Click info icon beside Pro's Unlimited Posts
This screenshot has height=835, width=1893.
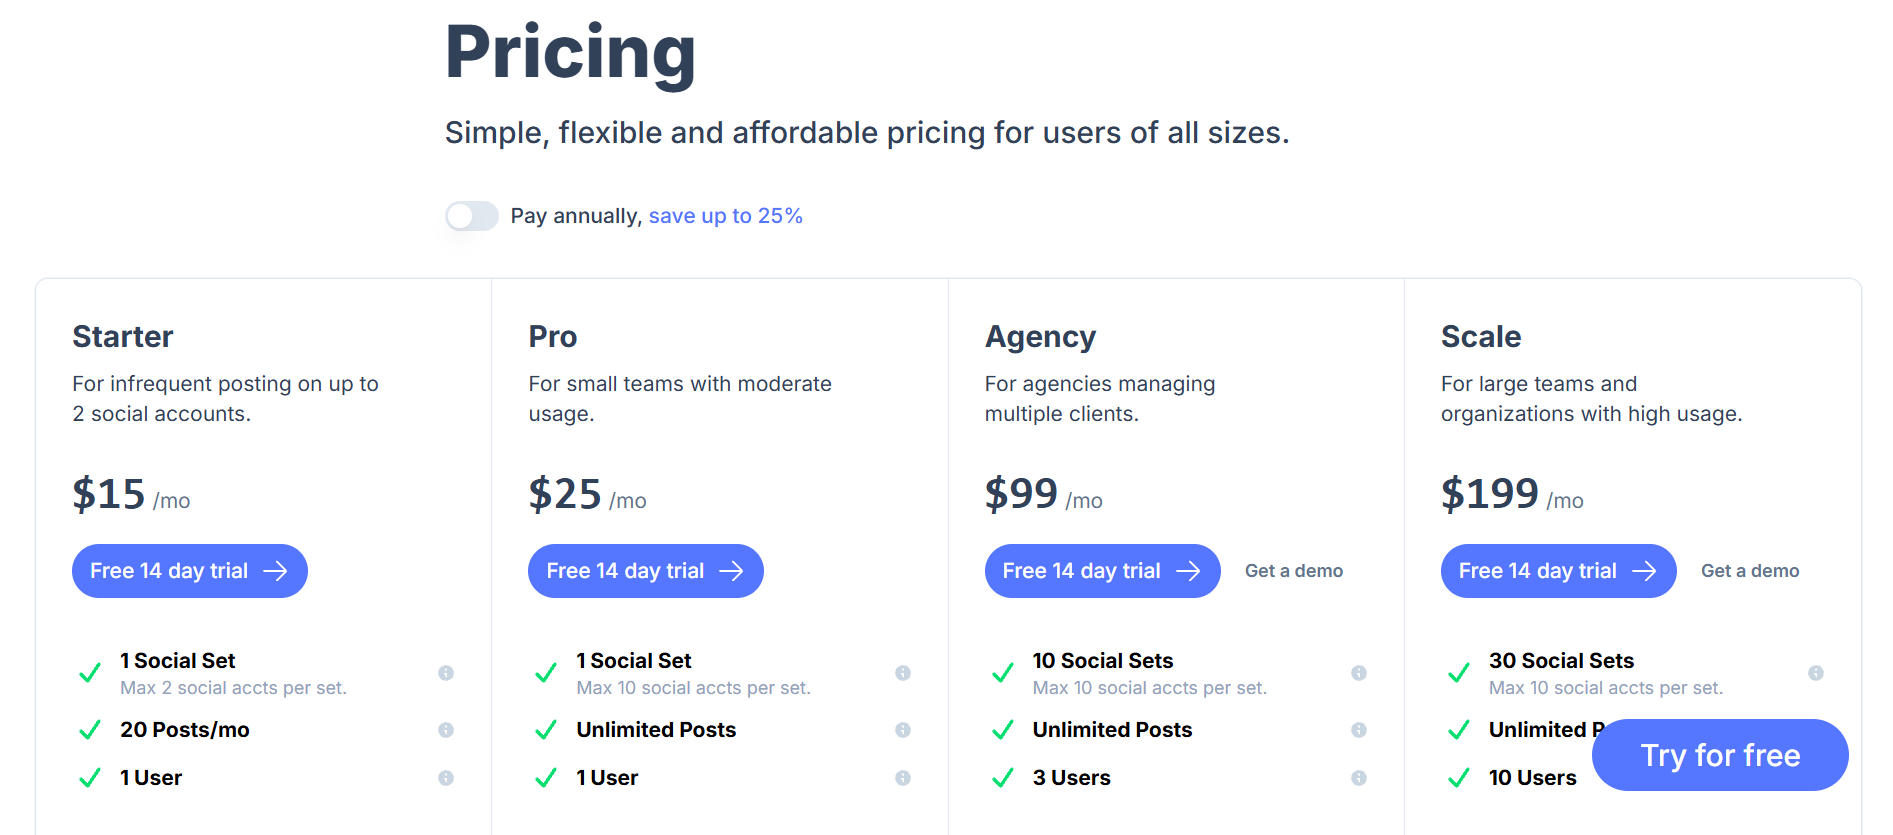[x=903, y=730]
